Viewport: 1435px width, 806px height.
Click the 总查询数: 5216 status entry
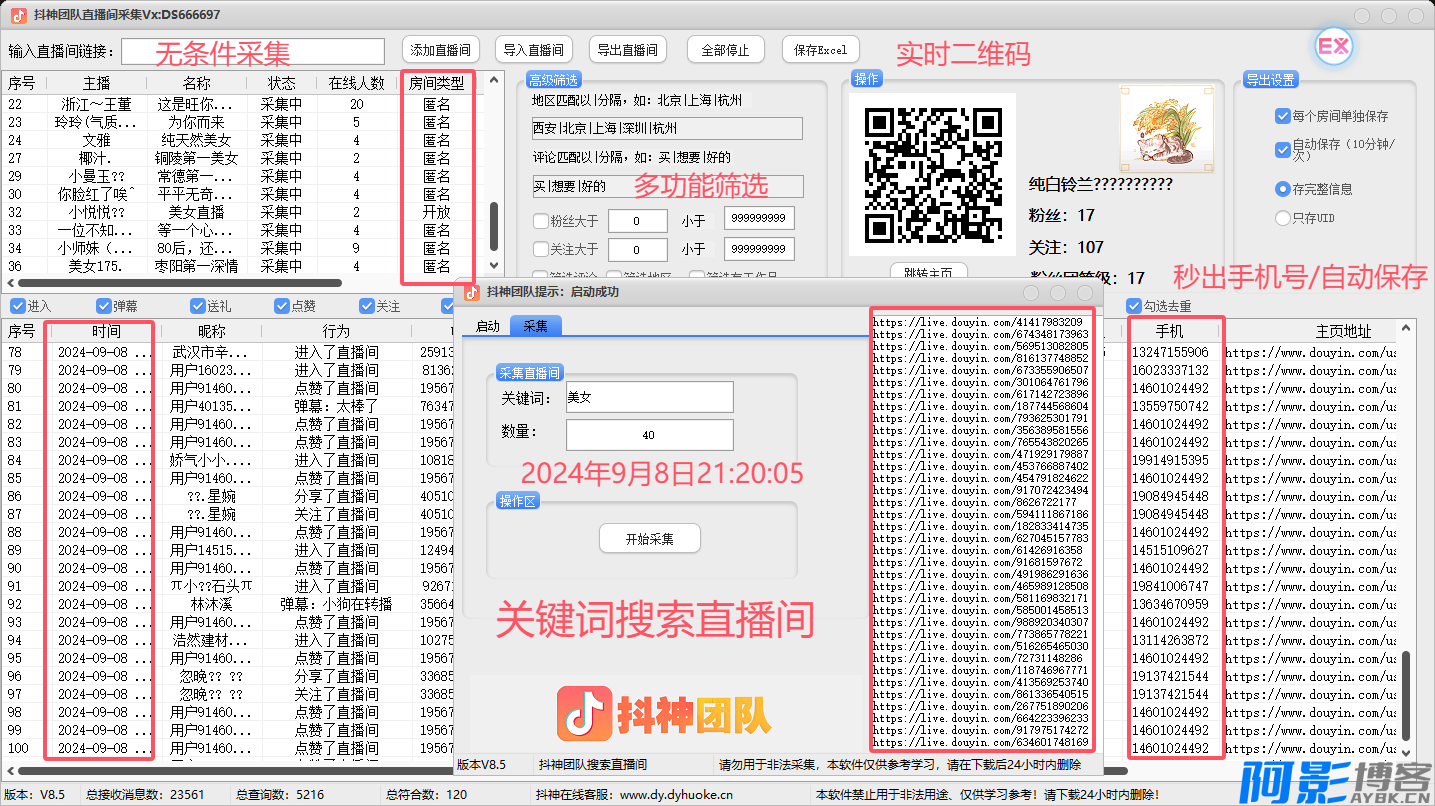click(x=280, y=795)
